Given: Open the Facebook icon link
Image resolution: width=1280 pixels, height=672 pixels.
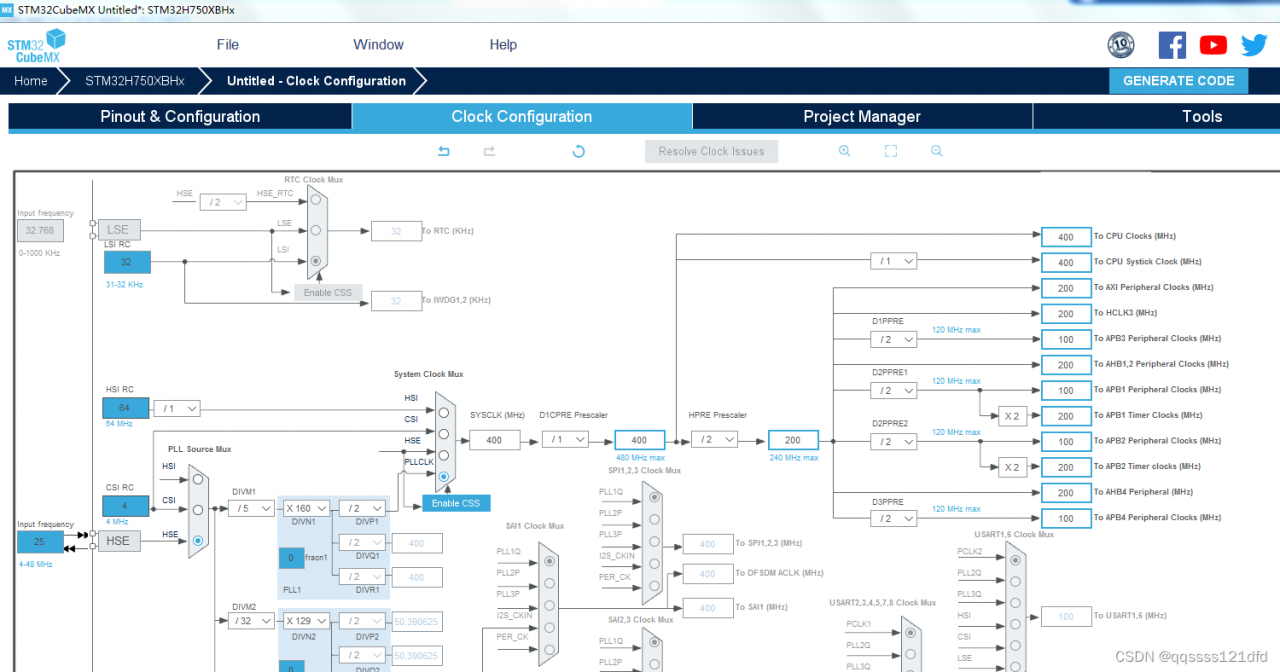Looking at the screenshot, I should click(1172, 45).
